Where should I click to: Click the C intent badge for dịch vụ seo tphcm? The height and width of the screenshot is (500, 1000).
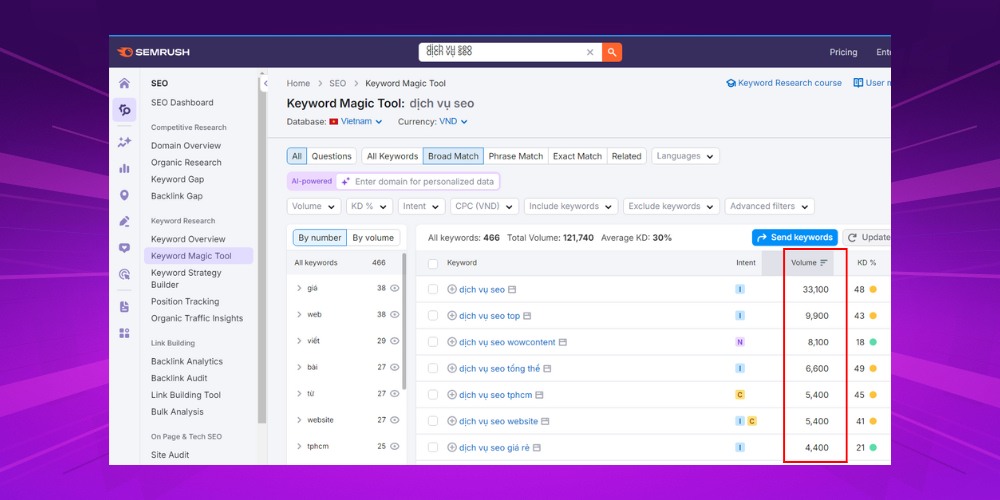coord(740,395)
